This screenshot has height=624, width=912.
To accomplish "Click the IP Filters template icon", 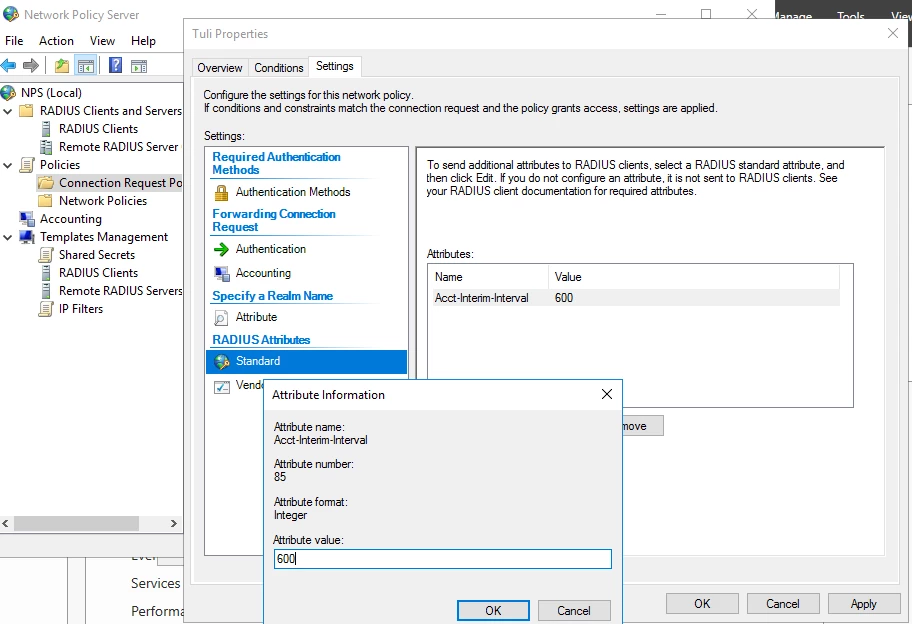I will click(46, 309).
